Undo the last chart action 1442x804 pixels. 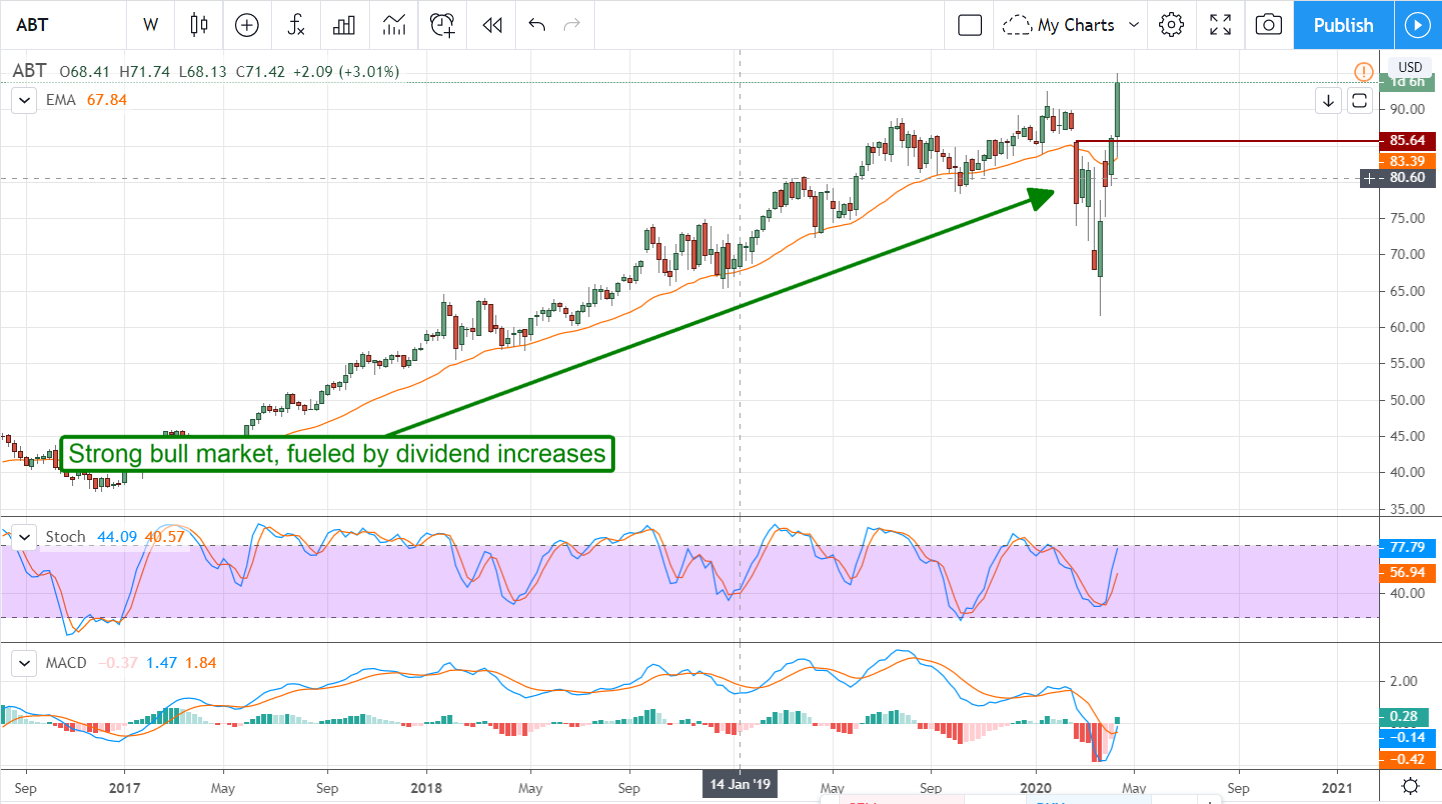click(537, 25)
